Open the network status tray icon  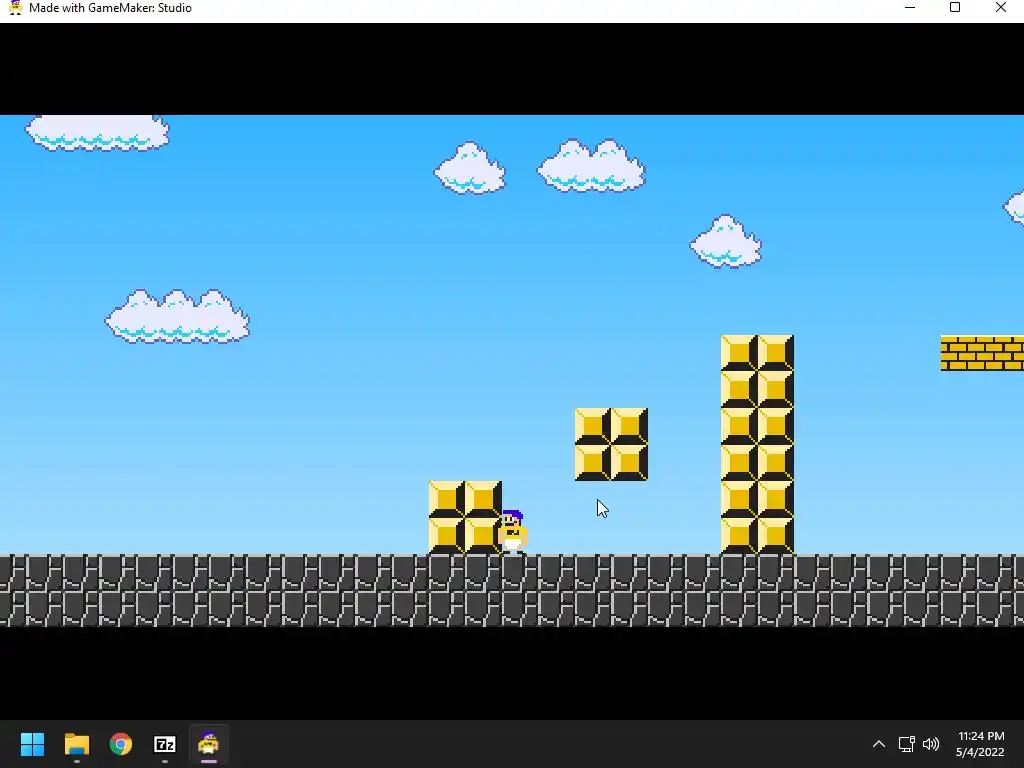pos(906,744)
